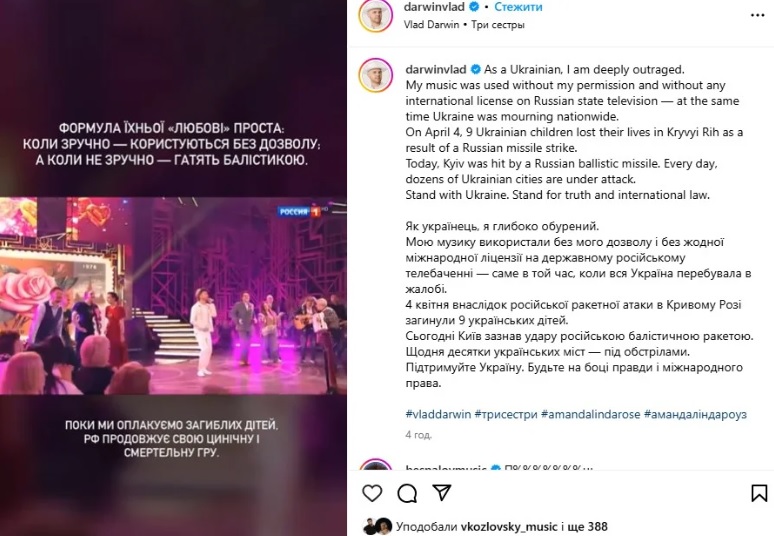Screen dimensions: 774x536
Task: Open three-dot more options menu
Action: [x=757, y=15]
